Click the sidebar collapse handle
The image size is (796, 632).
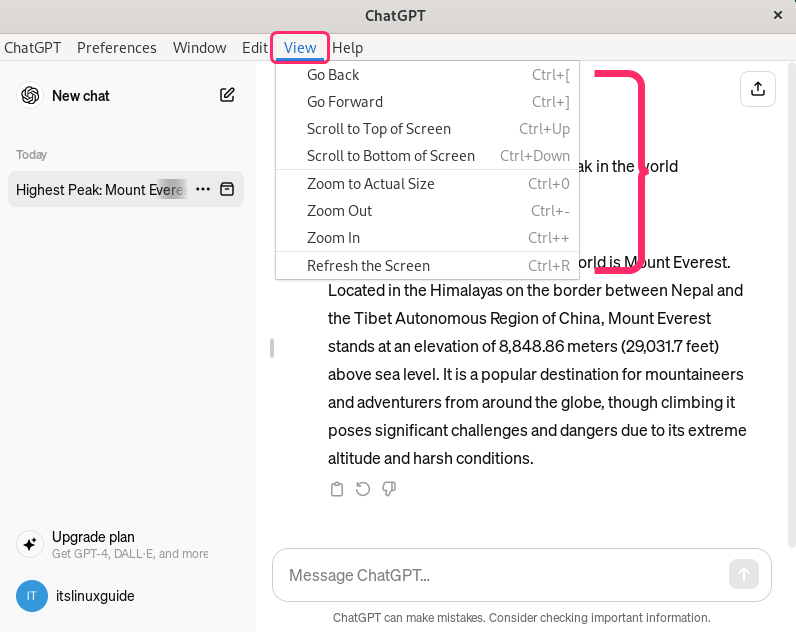pos(271,348)
